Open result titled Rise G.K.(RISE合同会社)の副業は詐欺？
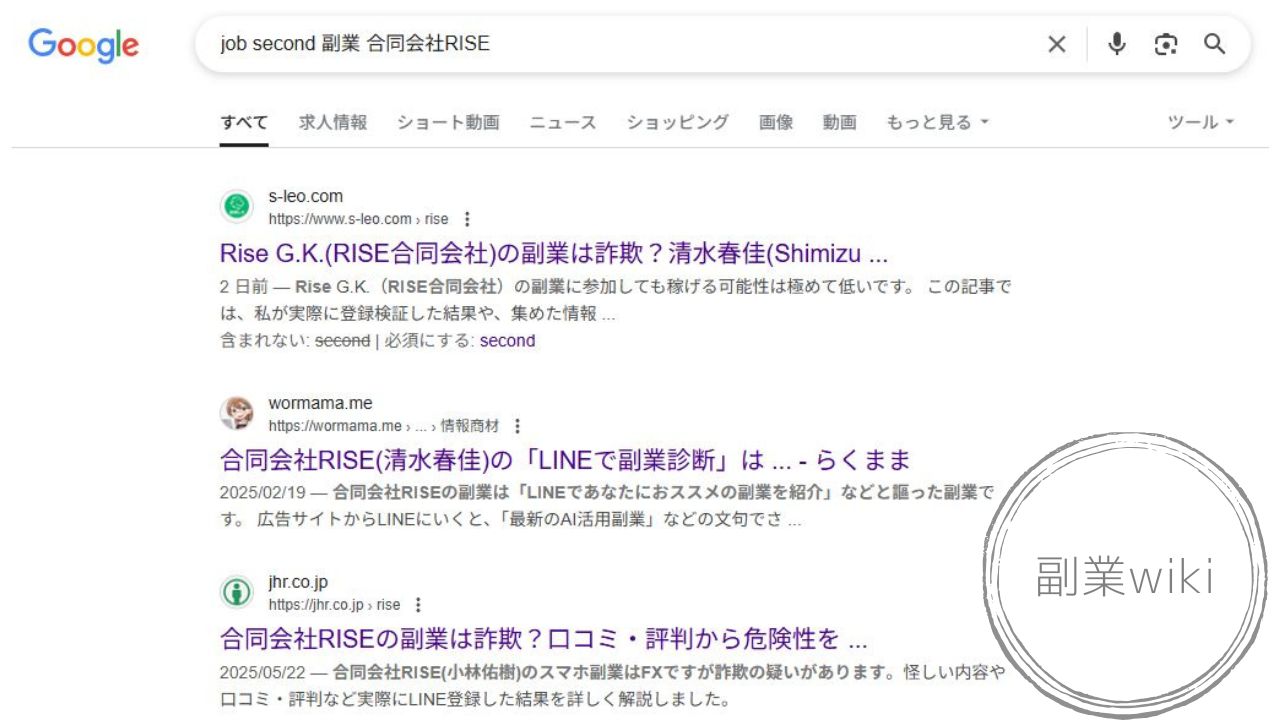This screenshot has width=1280, height=720. click(553, 253)
